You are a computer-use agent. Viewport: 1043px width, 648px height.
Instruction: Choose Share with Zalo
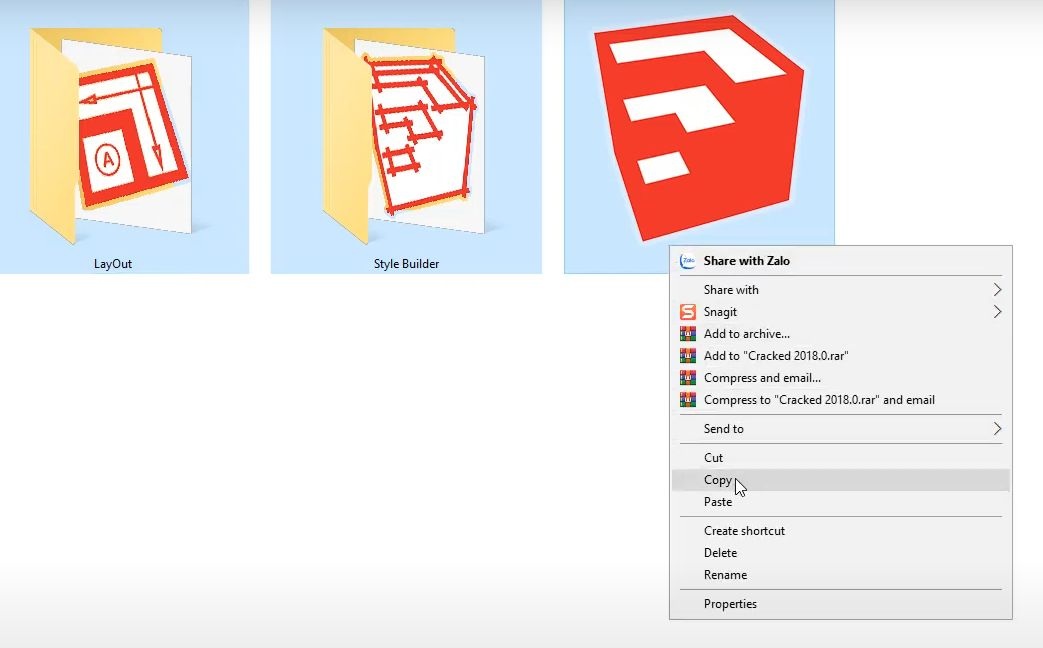(841, 261)
